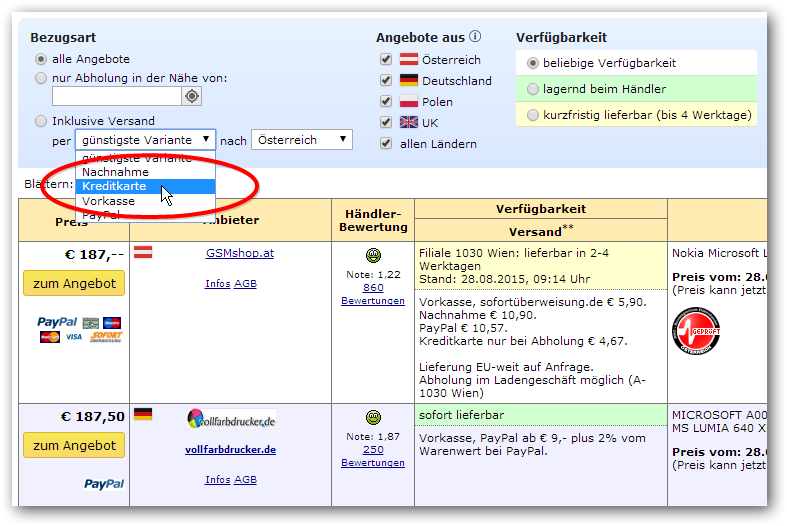Click the GSMshop.at green smiley rating icon

pyautogui.click(x=373, y=255)
